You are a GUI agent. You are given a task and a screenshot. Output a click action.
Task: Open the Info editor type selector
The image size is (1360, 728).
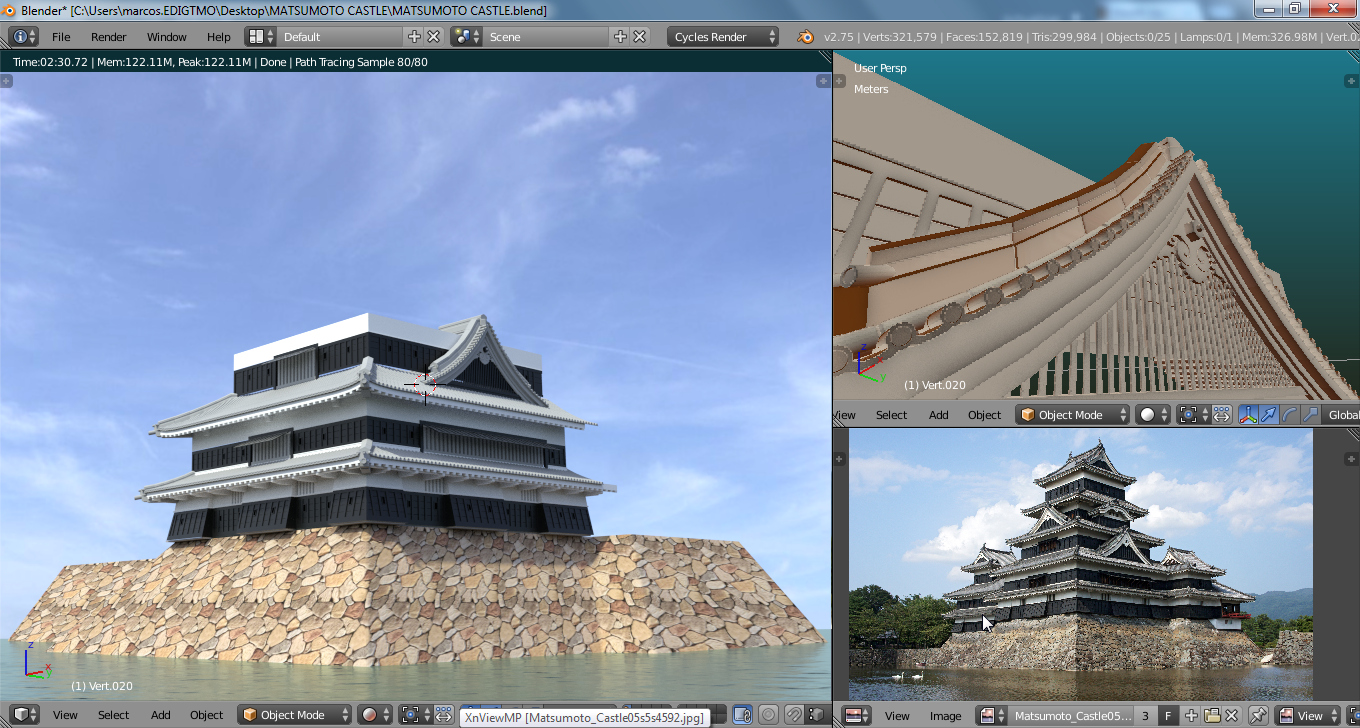(x=24, y=37)
